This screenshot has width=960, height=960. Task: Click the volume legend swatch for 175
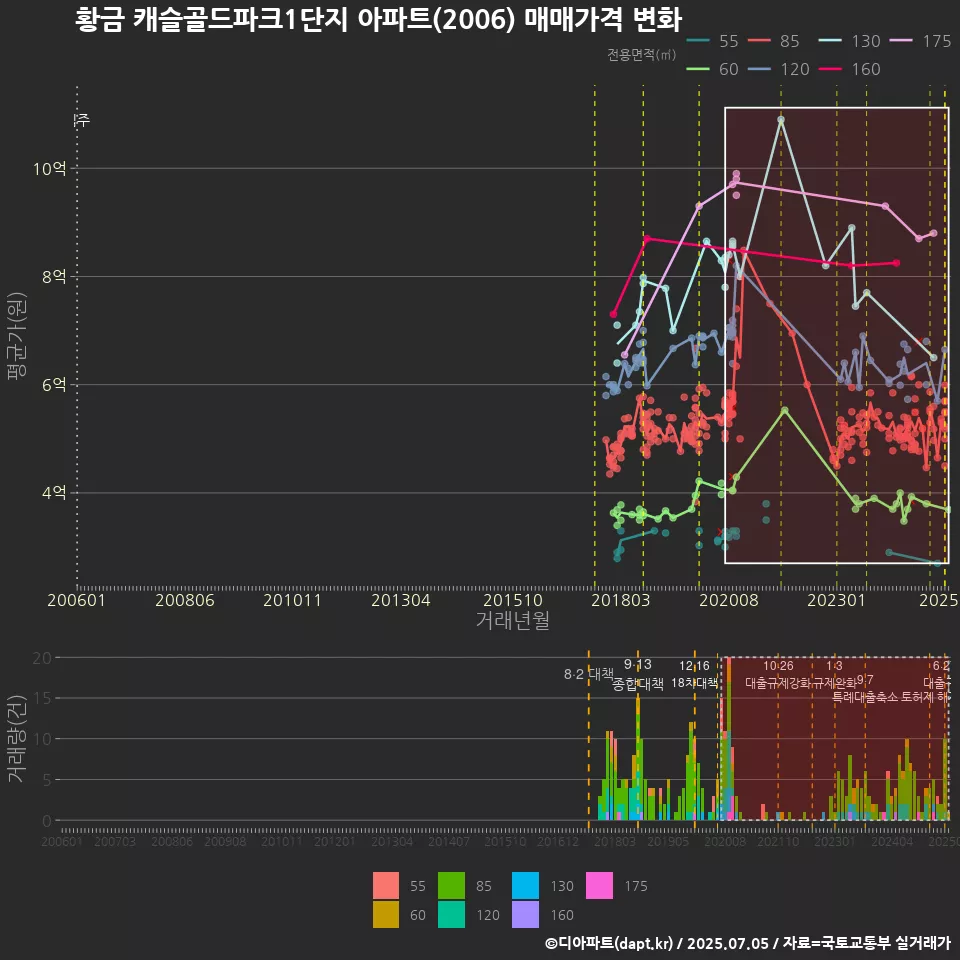tap(599, 885)
